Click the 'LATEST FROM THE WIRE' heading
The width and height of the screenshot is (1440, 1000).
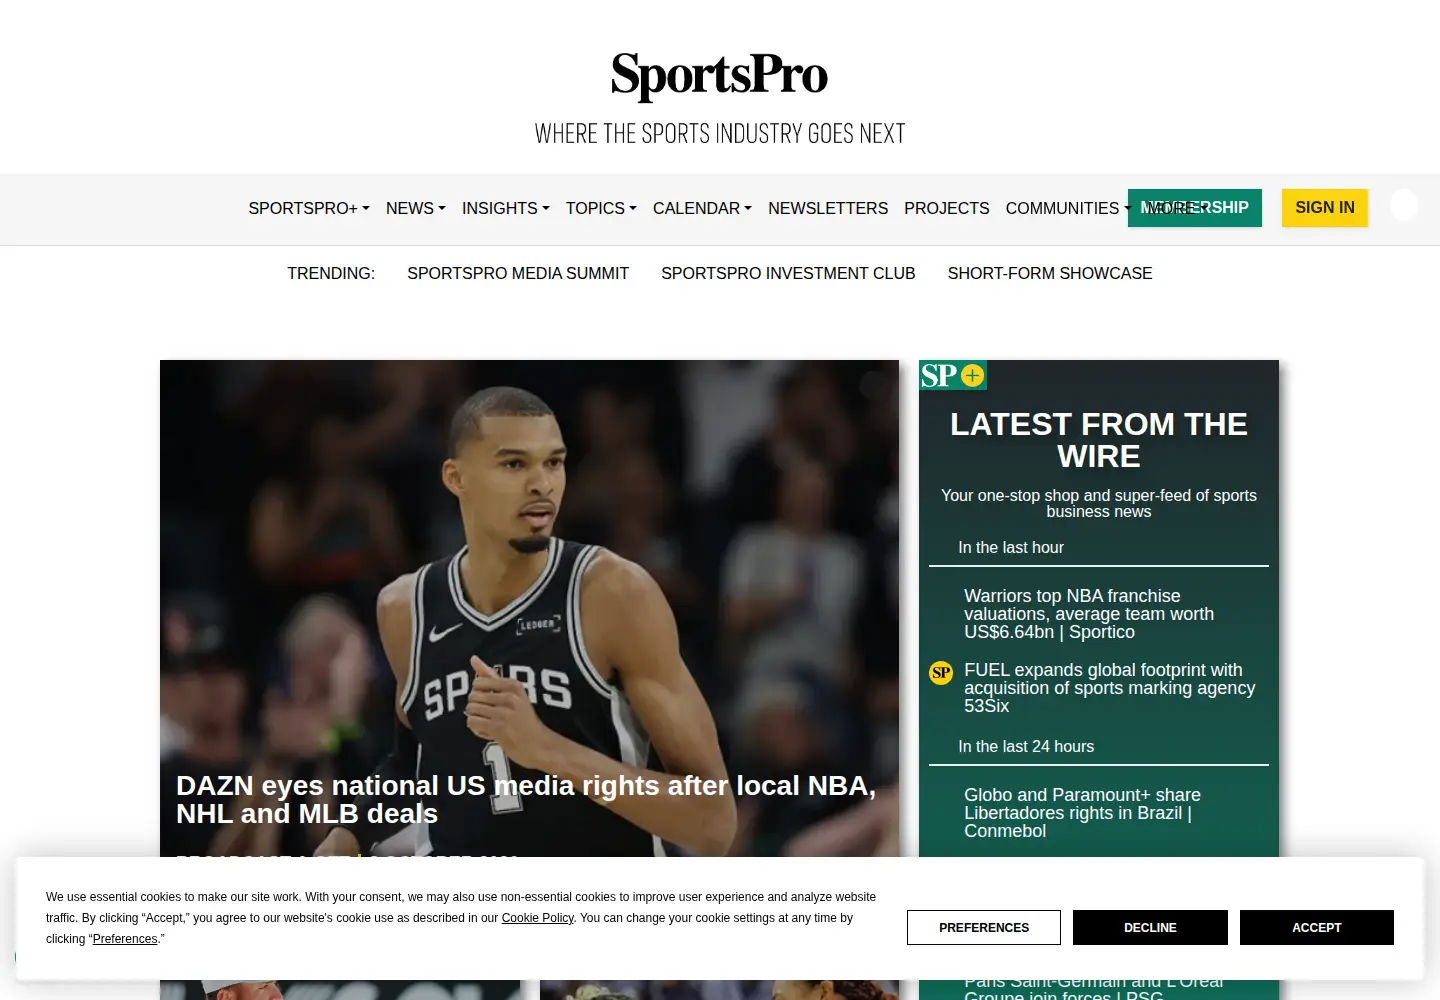1099,440
